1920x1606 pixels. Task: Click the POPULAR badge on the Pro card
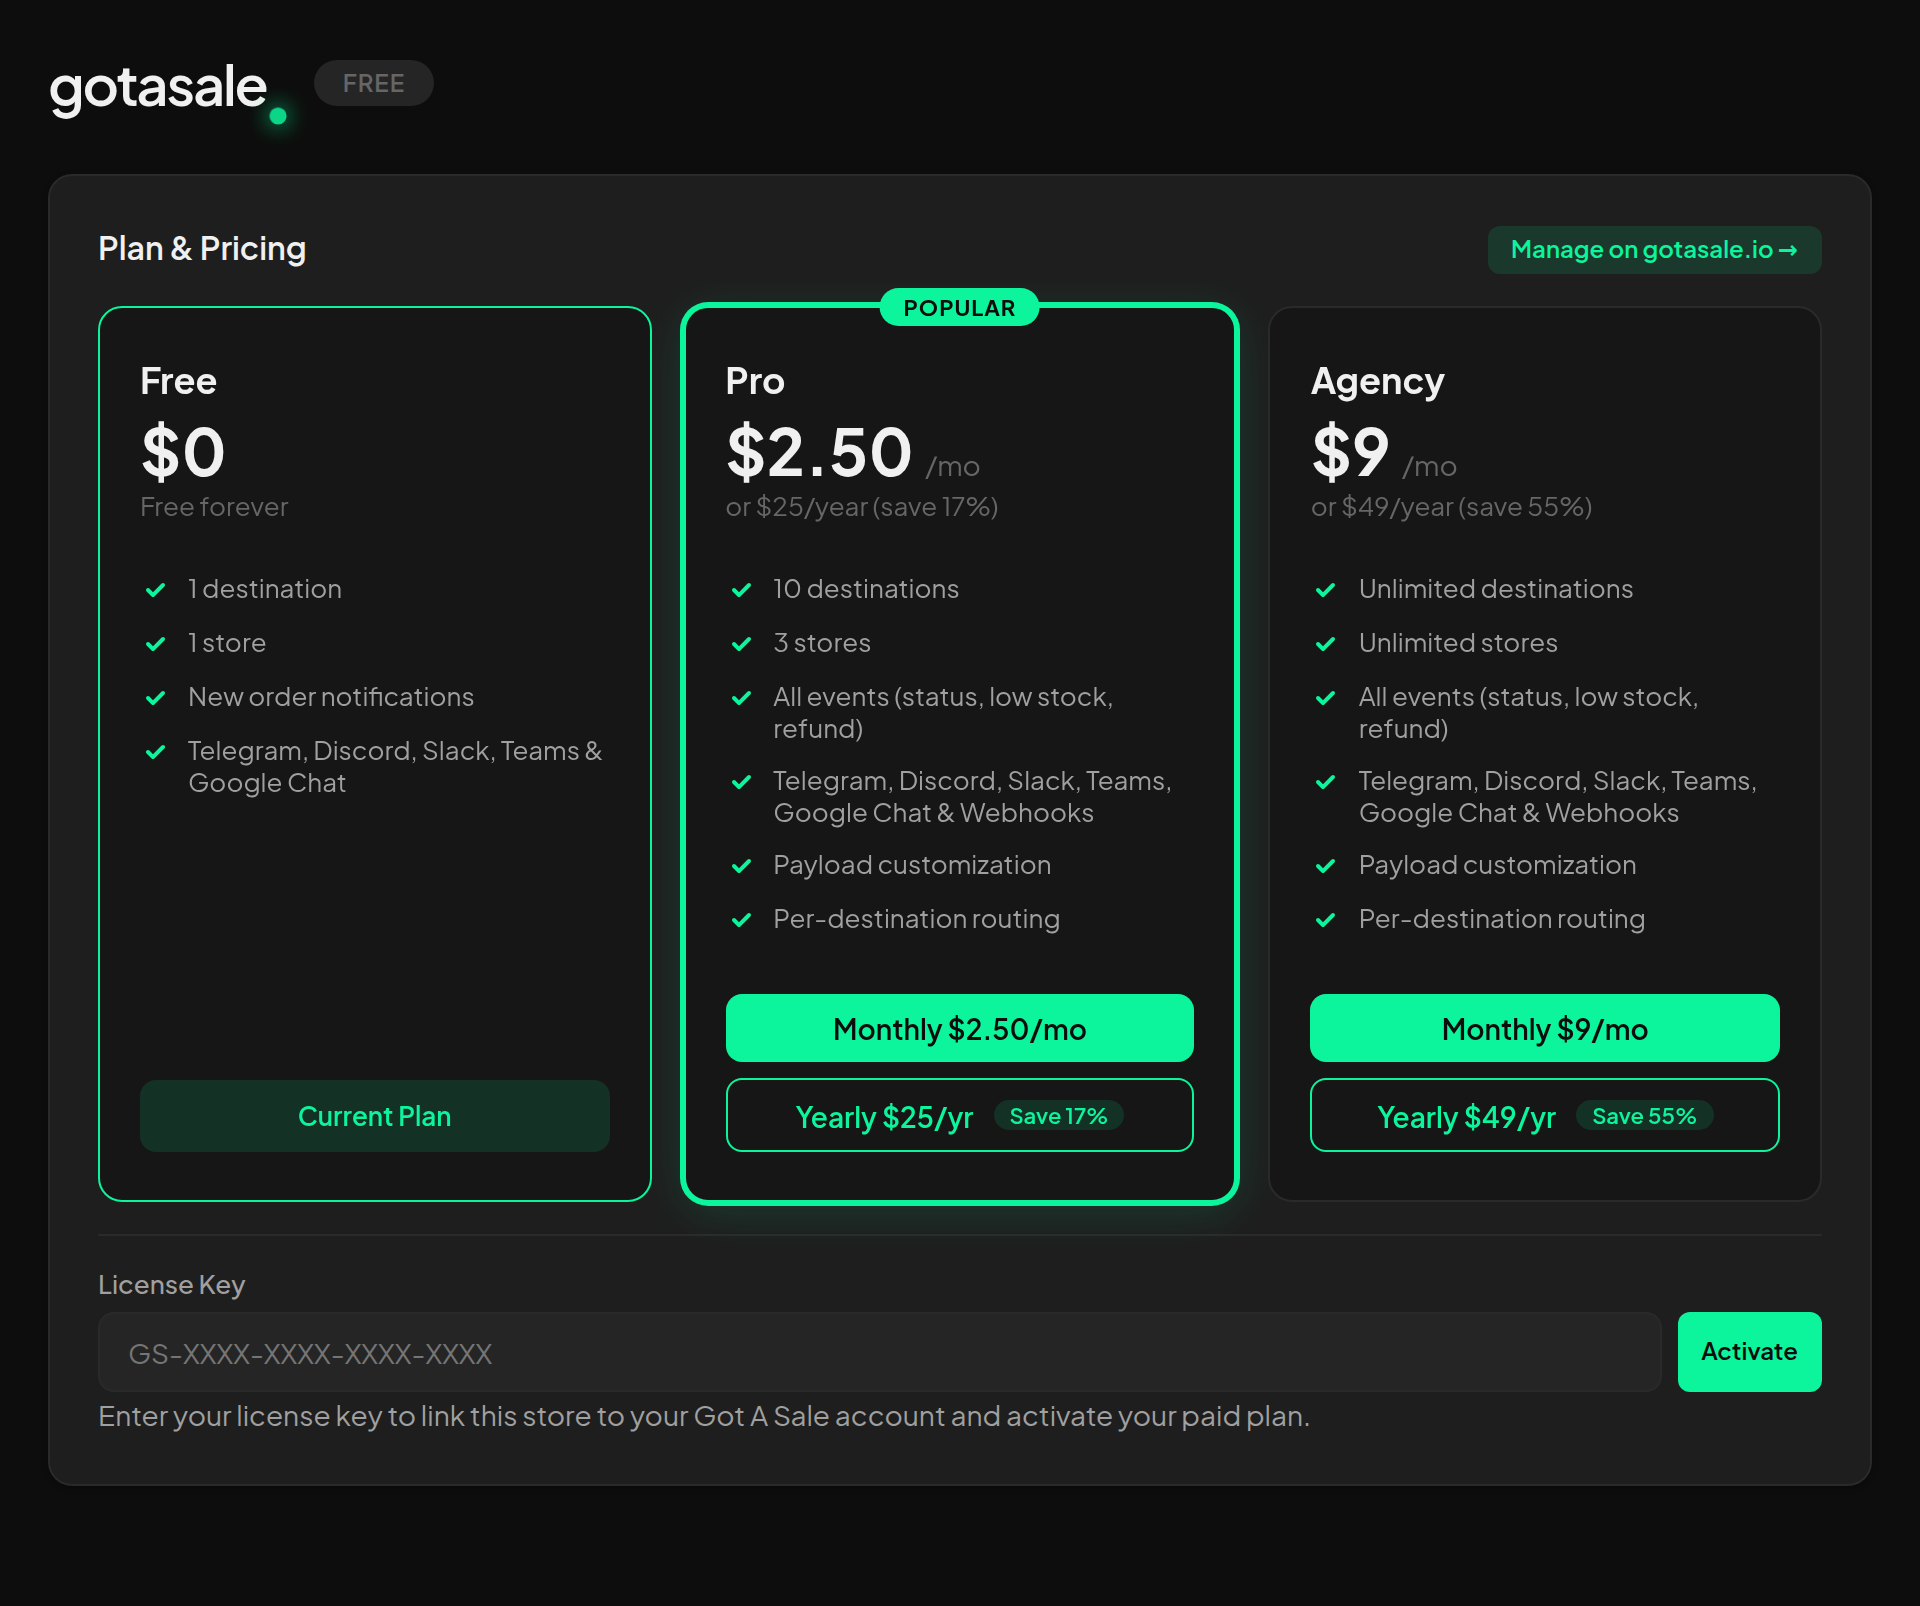coord(958,307)
